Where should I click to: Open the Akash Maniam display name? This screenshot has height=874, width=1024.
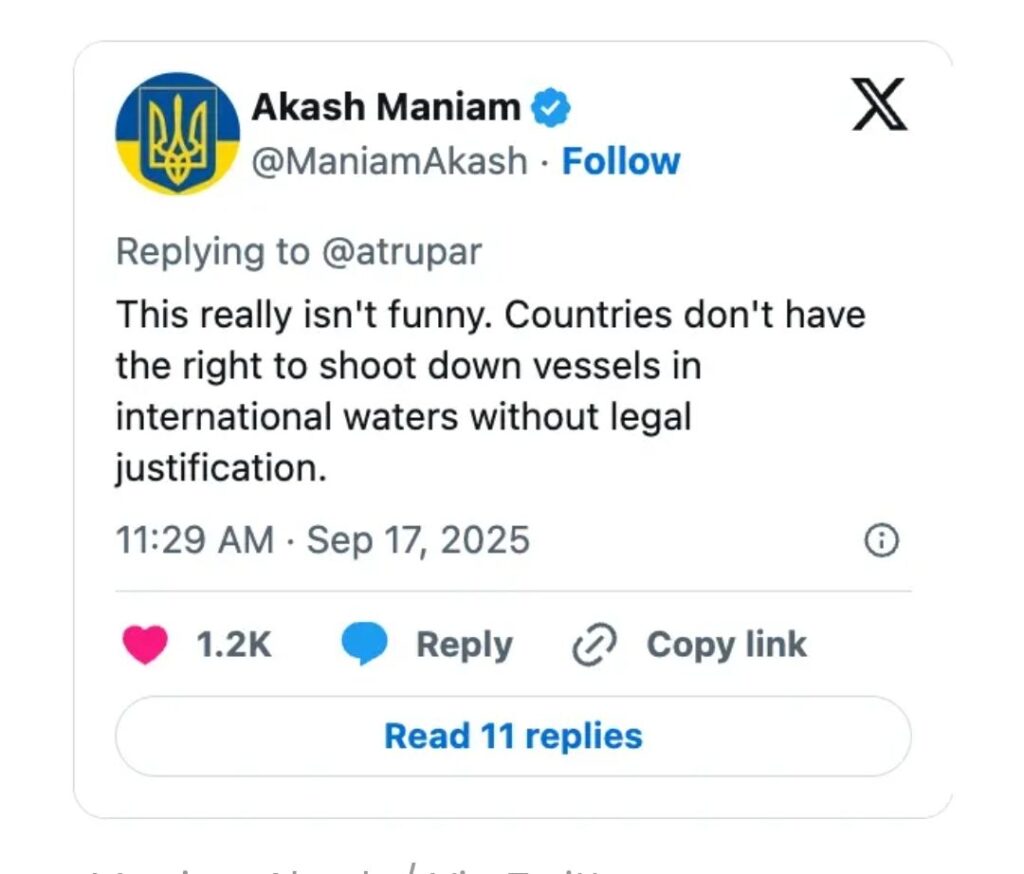(386, 107)
